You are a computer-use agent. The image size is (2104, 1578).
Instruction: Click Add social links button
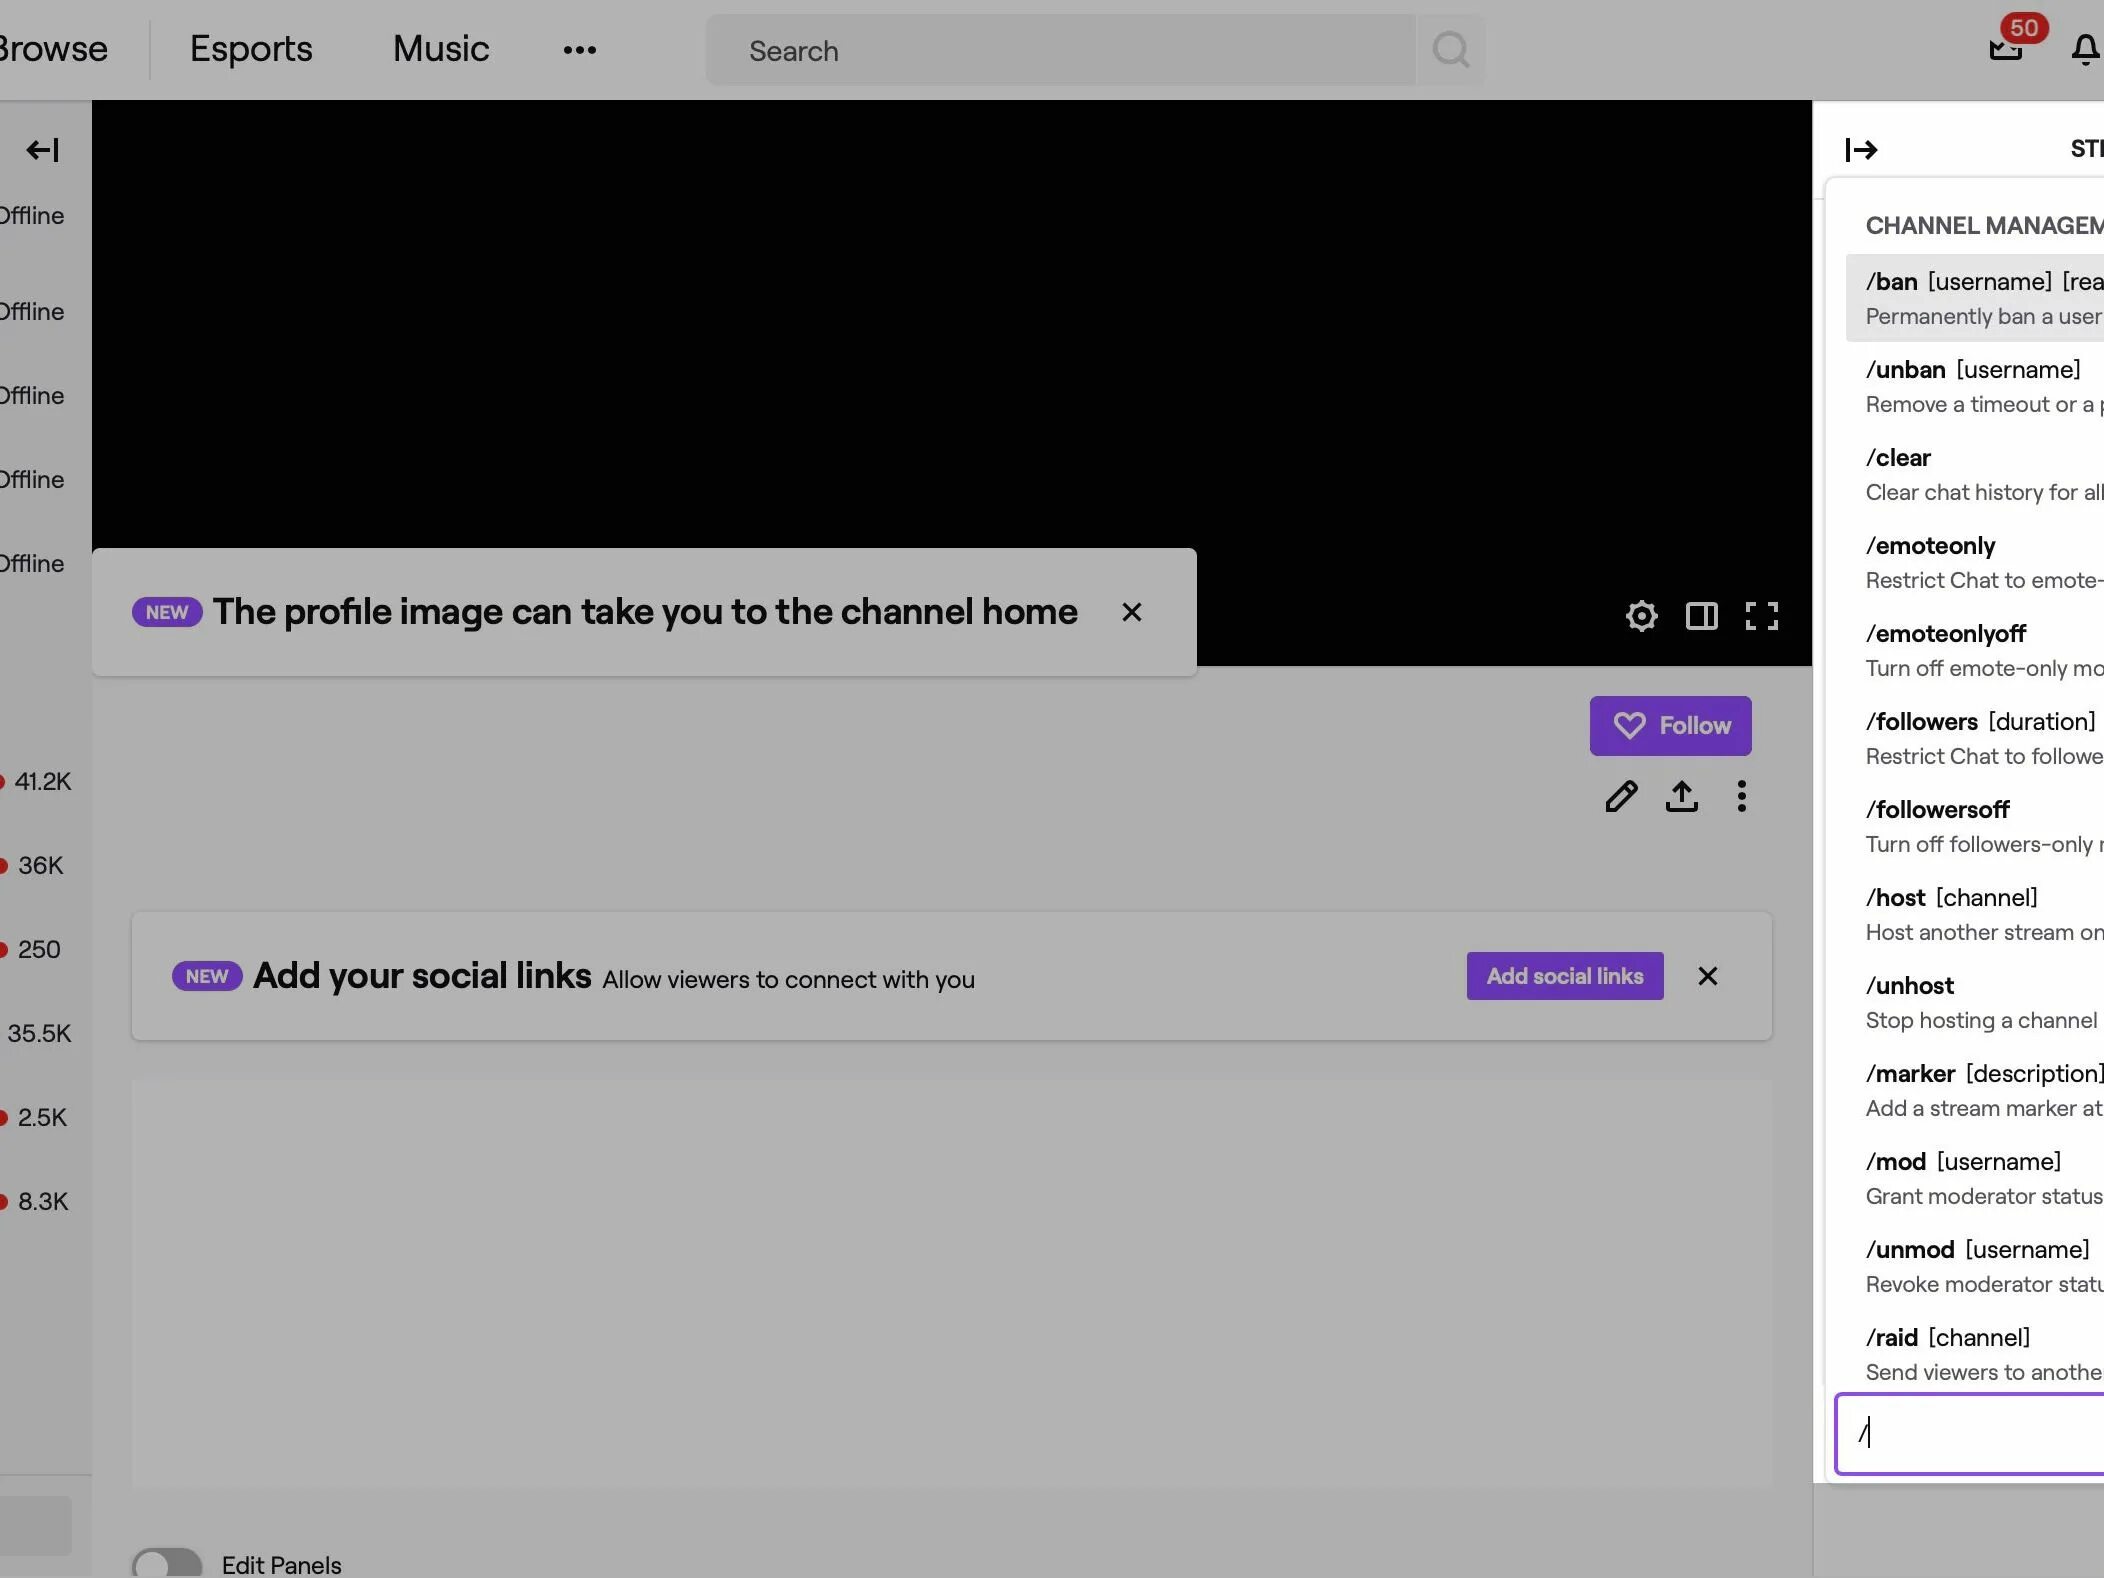click(x=1564, y=976)
